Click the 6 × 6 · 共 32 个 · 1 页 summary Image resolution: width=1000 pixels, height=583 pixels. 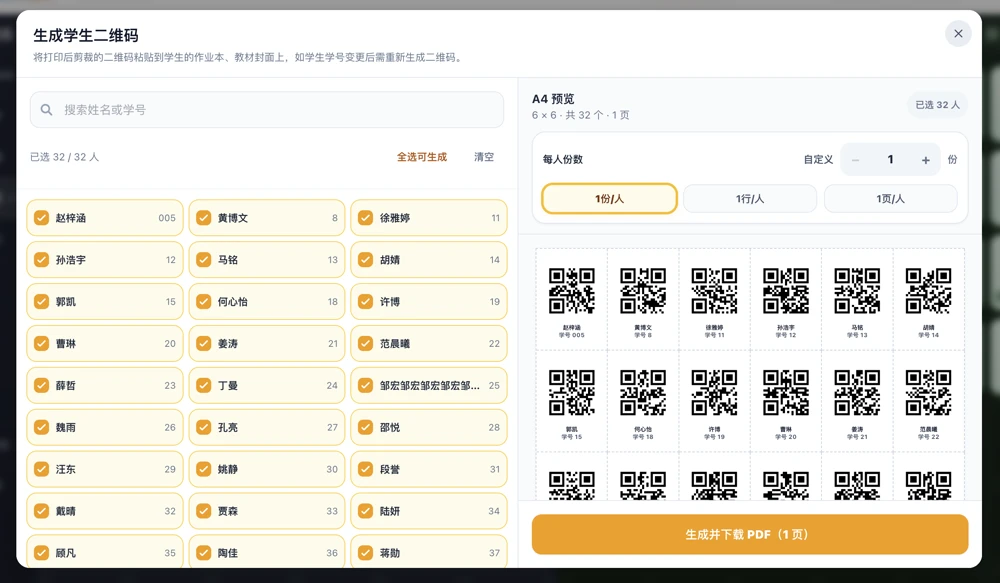580,115
